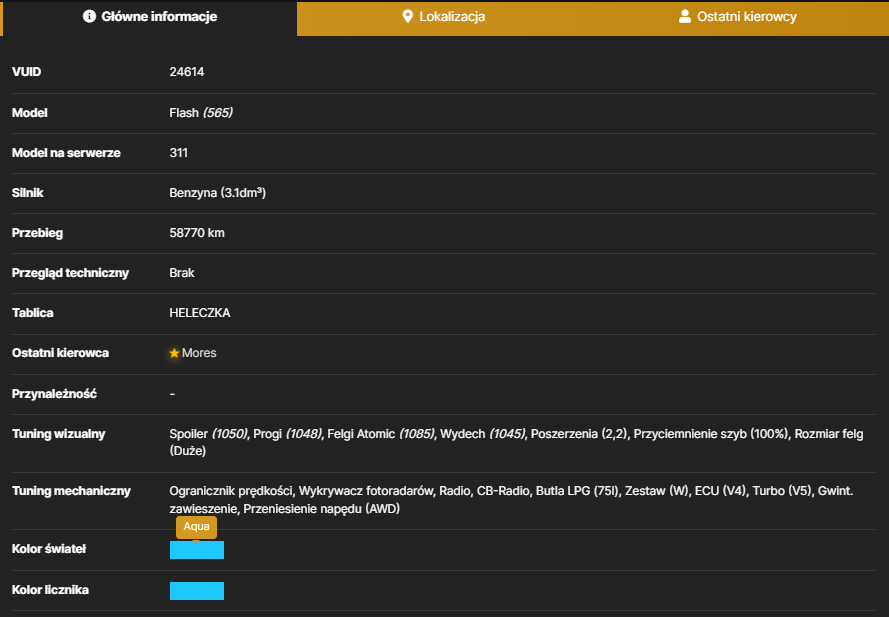The height and width of the screenshot is (617, 889).
Task: Click the Przebieg row label
Action: click(37, 233)
